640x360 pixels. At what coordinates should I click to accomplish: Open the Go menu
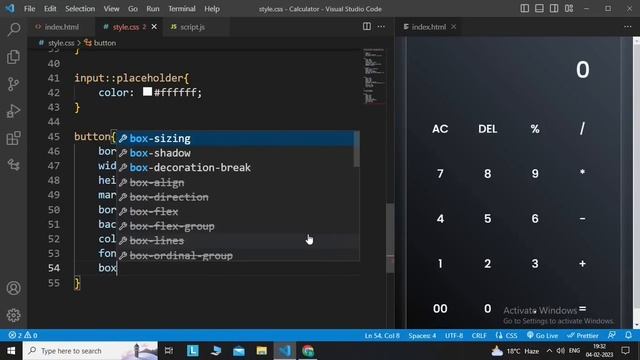133,9
